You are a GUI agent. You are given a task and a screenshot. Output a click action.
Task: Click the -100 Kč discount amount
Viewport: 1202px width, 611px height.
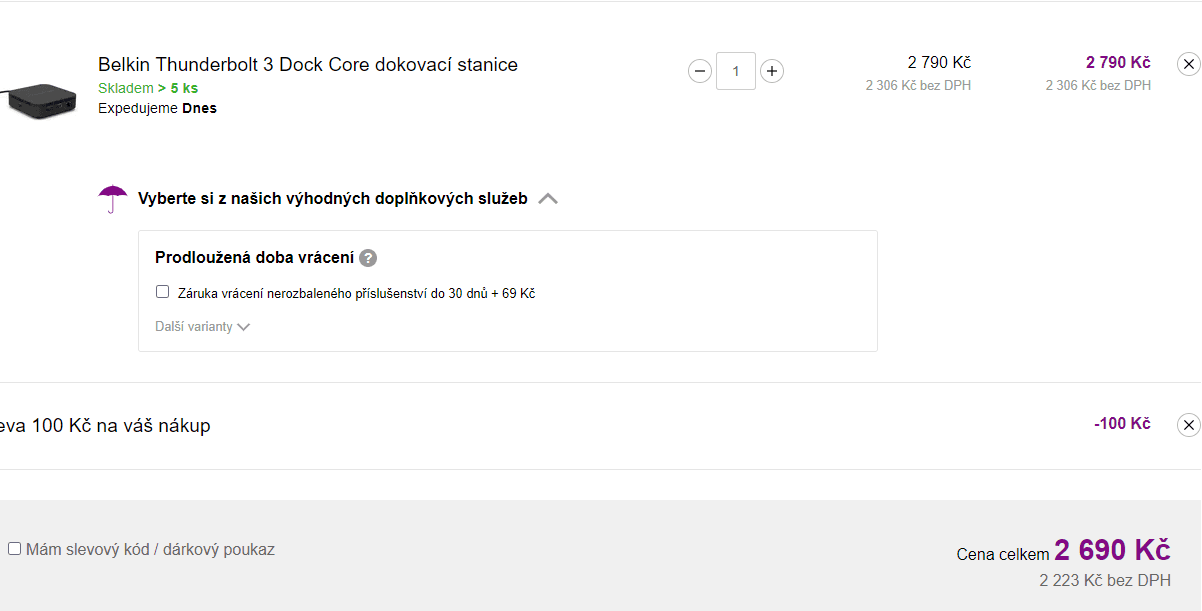1122,424
